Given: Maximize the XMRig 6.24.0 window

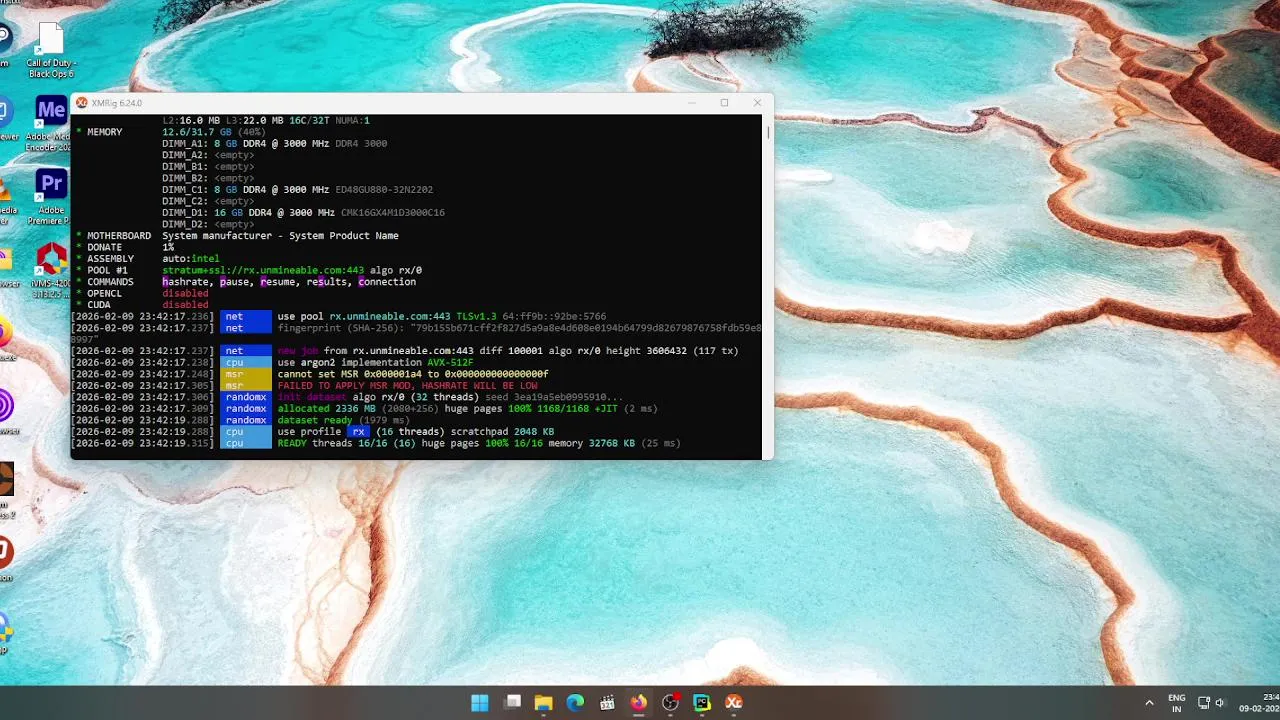Looking at the screenshot, I should [724, 103].
